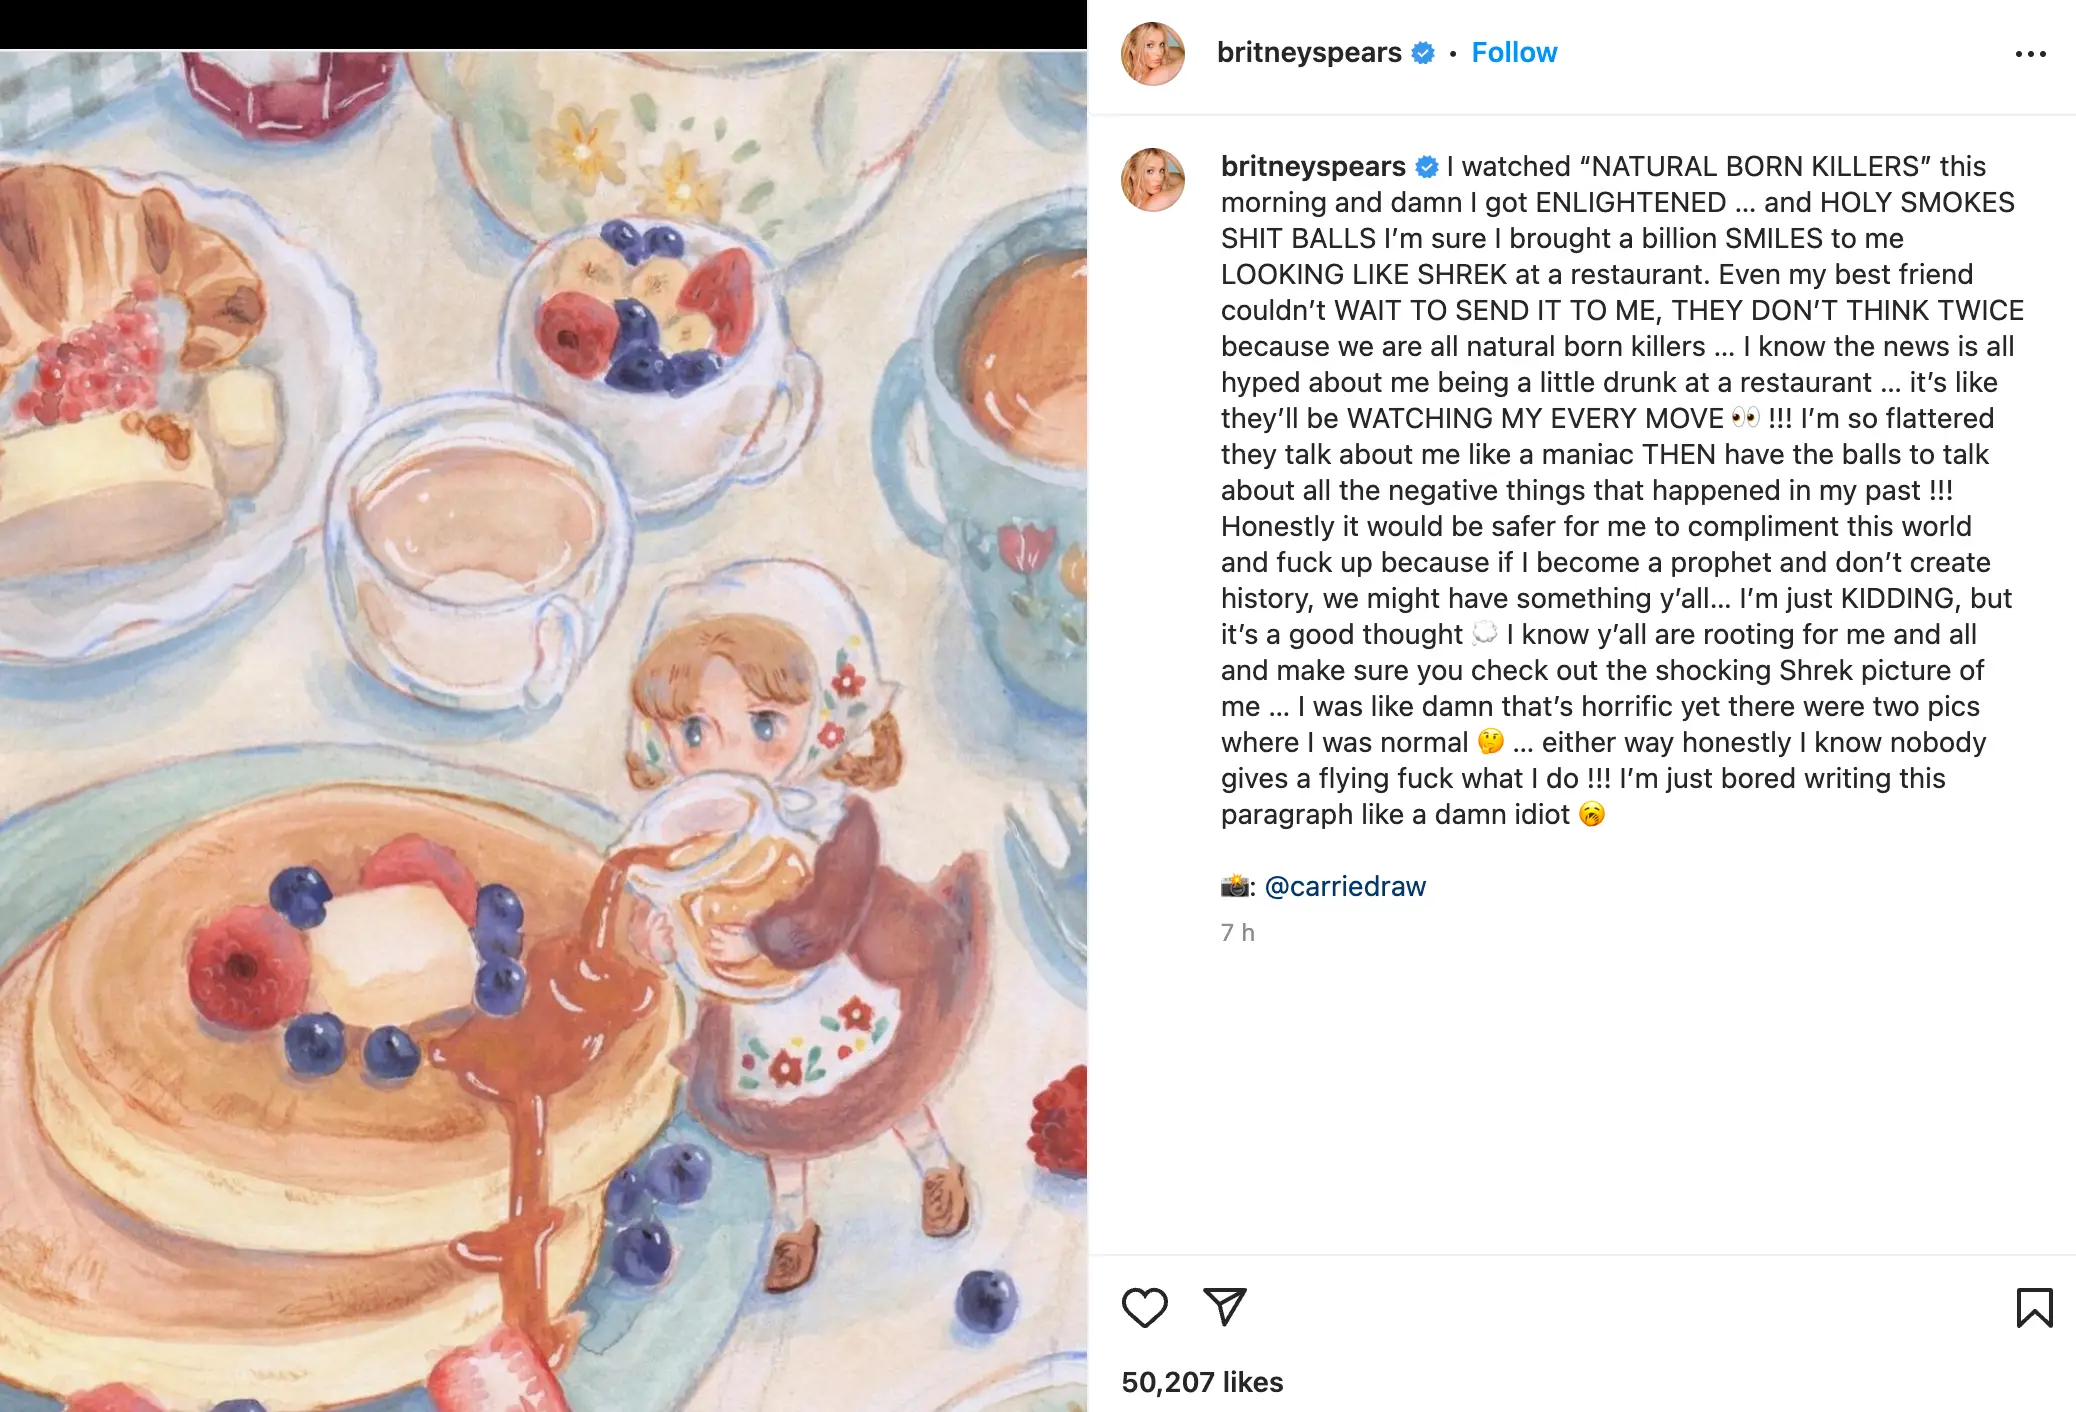
Task: Open the @carriedraw profile link
Action: (x=1346, y=885)
